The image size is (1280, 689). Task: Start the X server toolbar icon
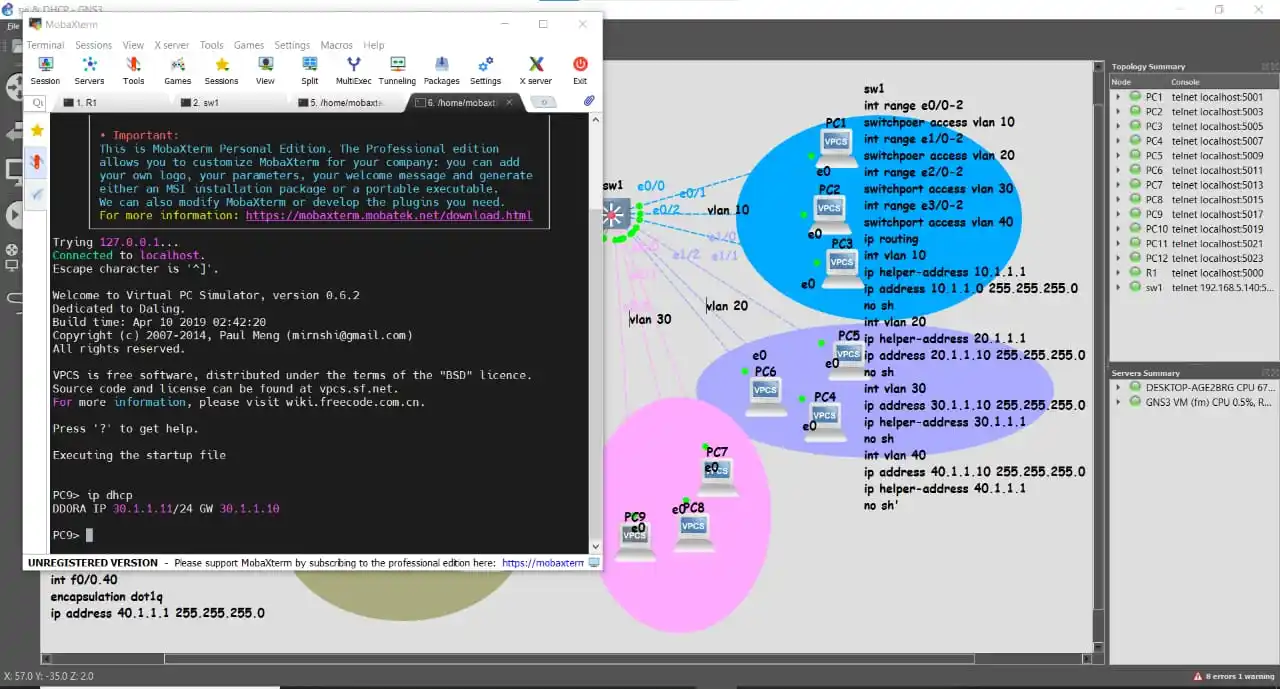(536, 70)
